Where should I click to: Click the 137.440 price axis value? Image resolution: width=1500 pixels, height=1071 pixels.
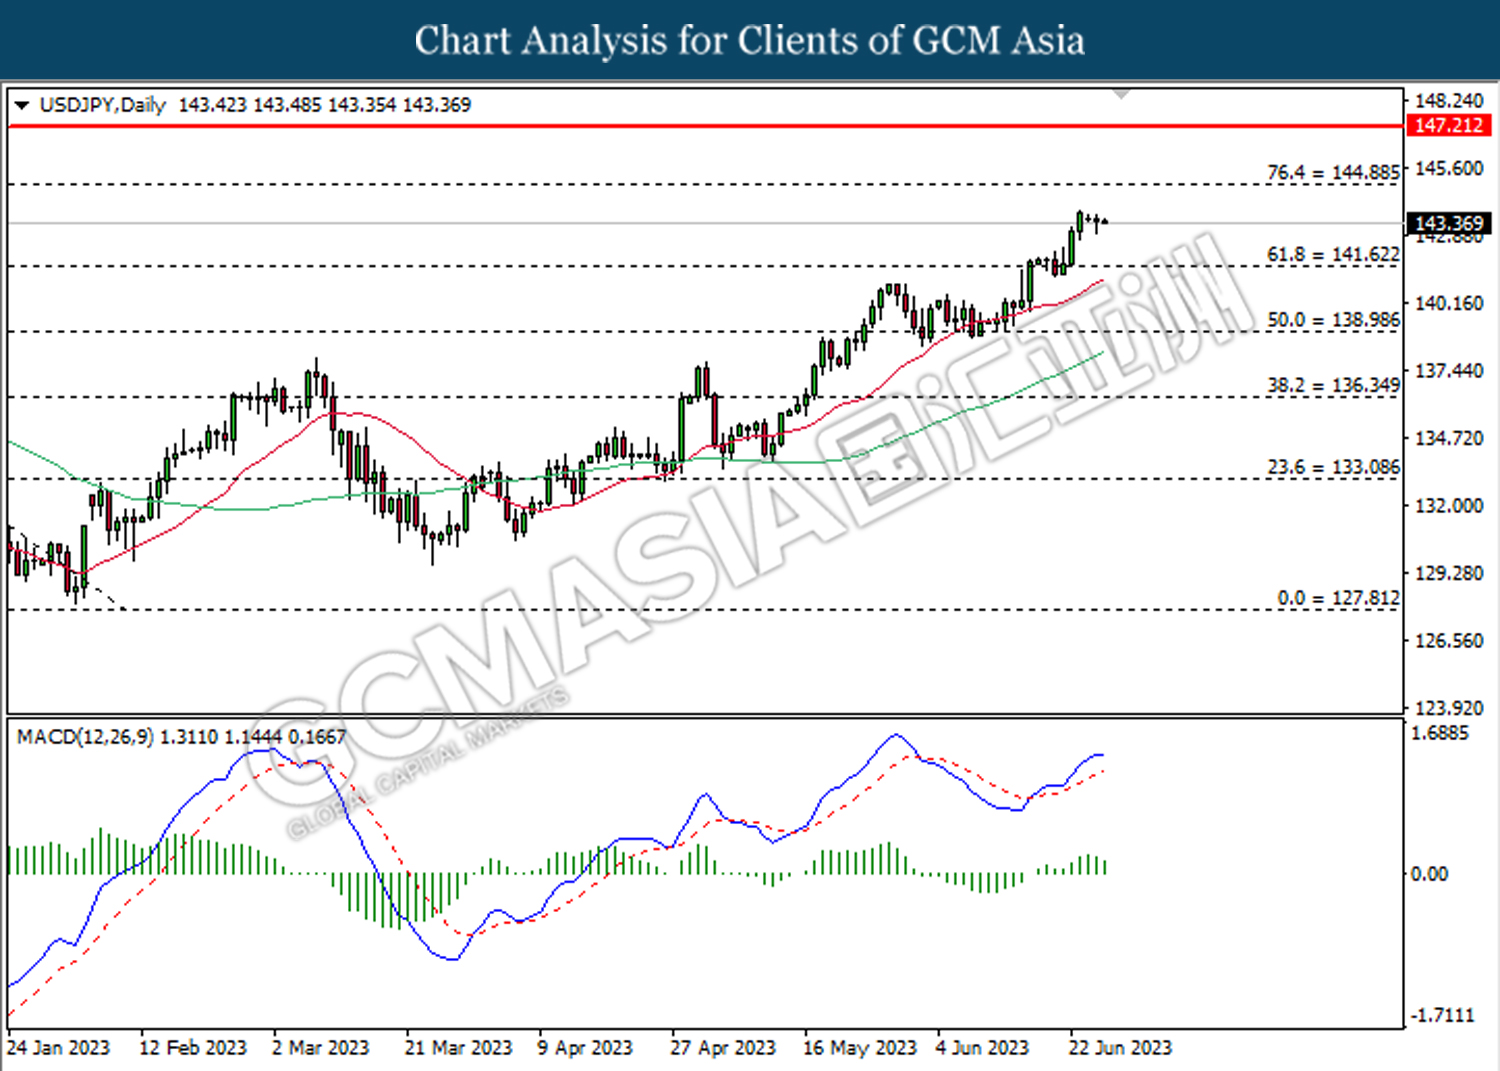point(1449,371)
